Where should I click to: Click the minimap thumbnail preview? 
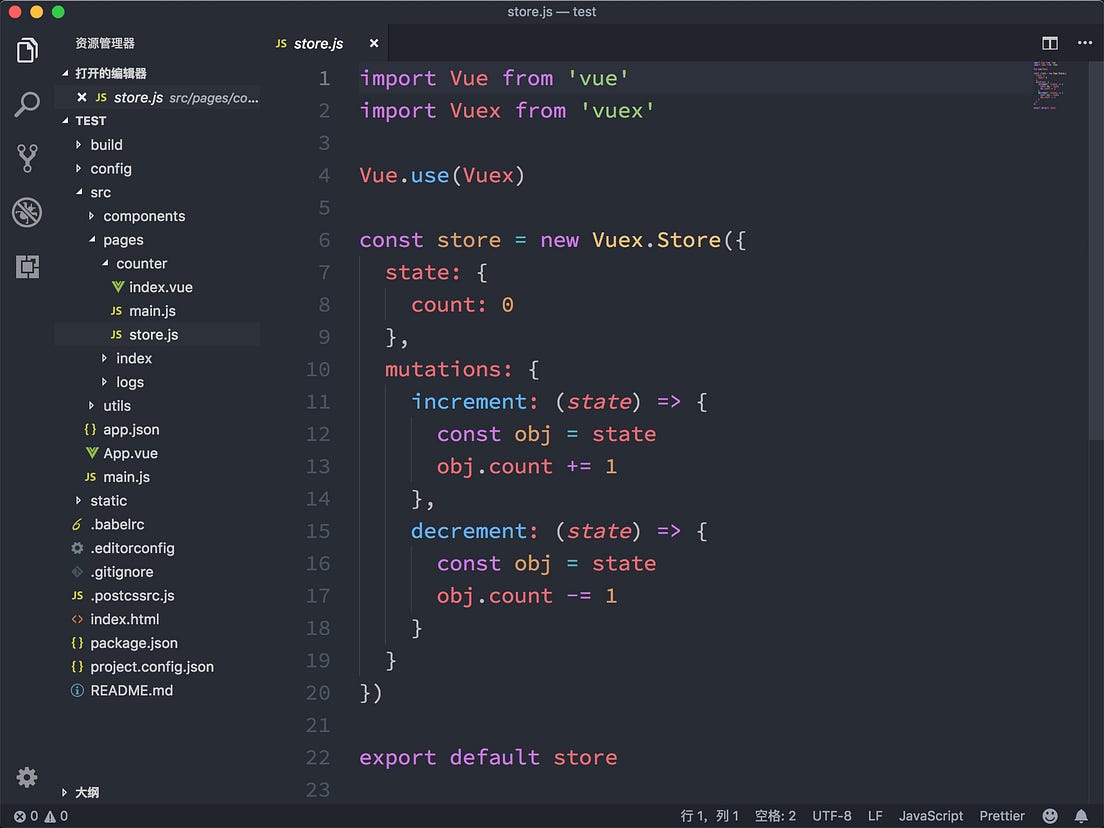(x=1049, y=88)
